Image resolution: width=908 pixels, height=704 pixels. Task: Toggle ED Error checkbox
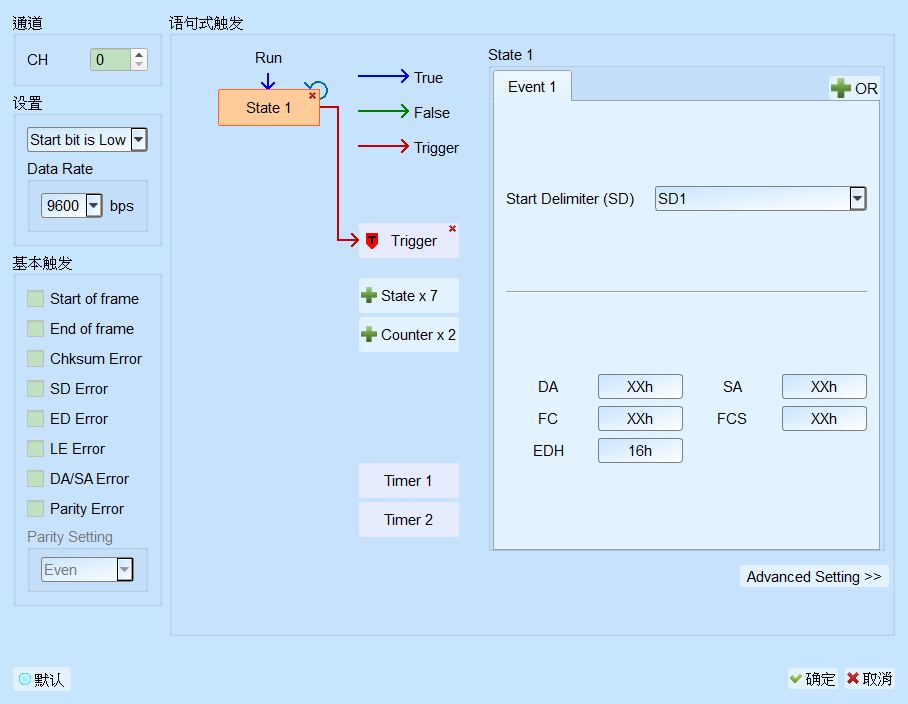[x=35, y=419]
